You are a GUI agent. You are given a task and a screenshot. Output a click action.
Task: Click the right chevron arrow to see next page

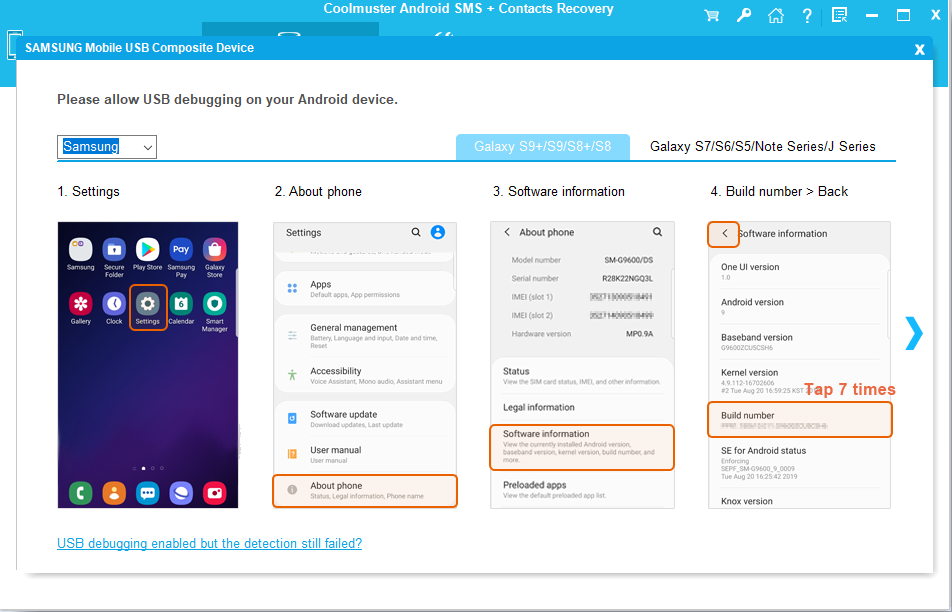pos(913,333)
